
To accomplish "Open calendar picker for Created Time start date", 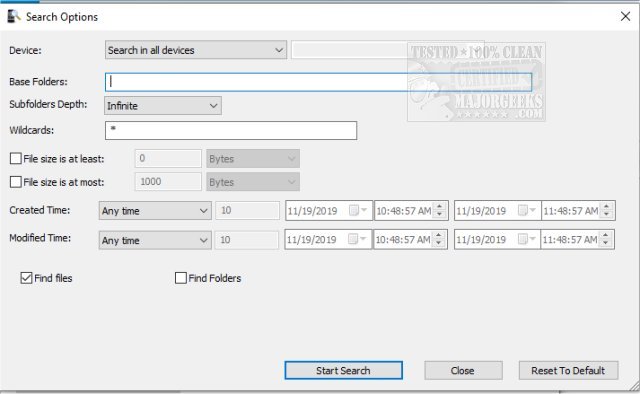I will pos(358,210).
